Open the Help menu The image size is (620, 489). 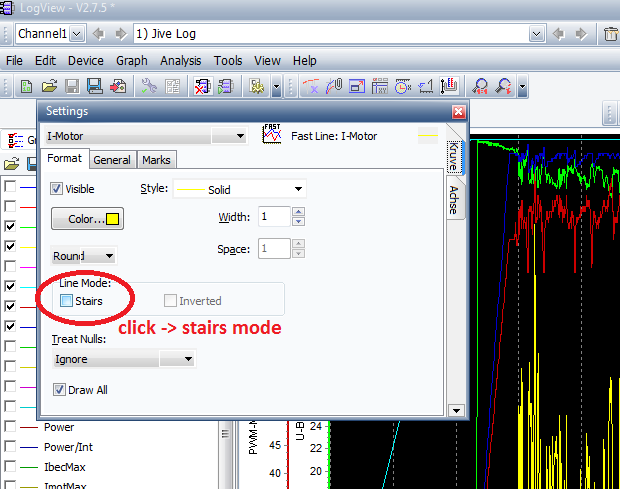[x=304, y=61]
